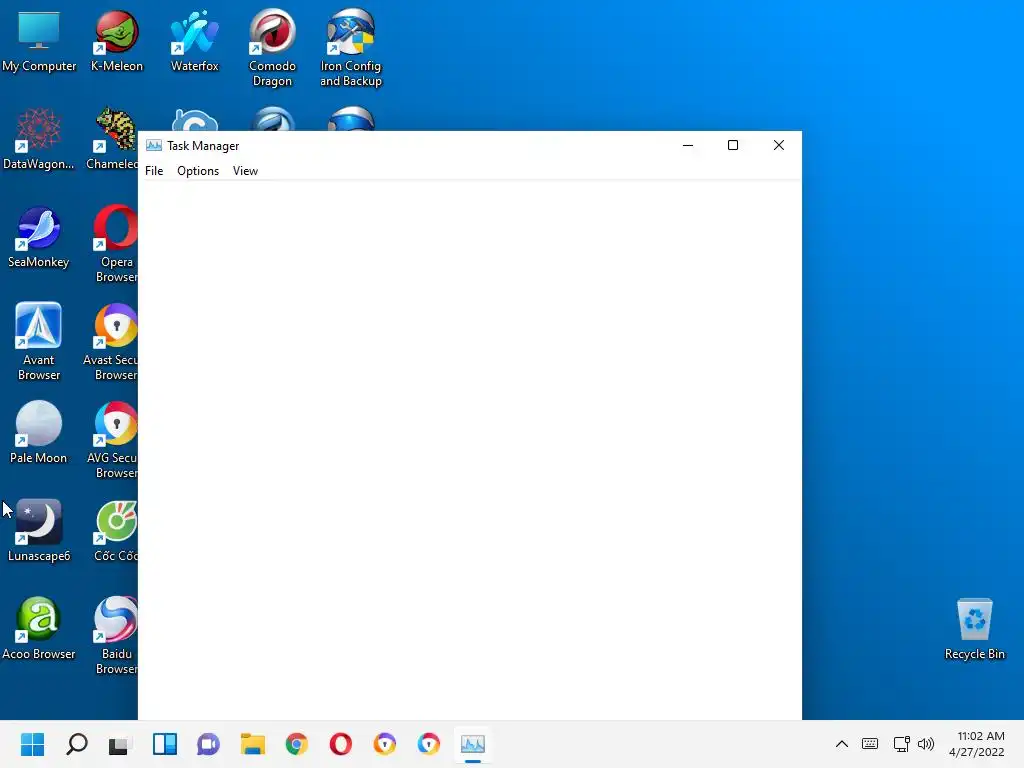Open the clock showing 11:02 AM

977,744
